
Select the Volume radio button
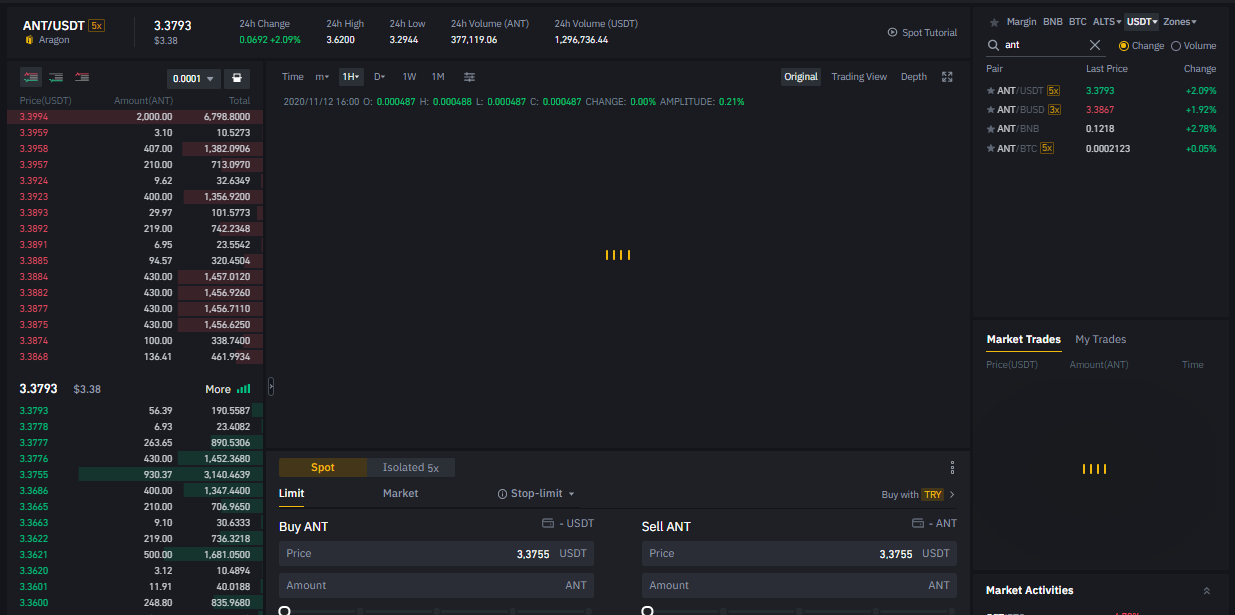point(1175,46)
